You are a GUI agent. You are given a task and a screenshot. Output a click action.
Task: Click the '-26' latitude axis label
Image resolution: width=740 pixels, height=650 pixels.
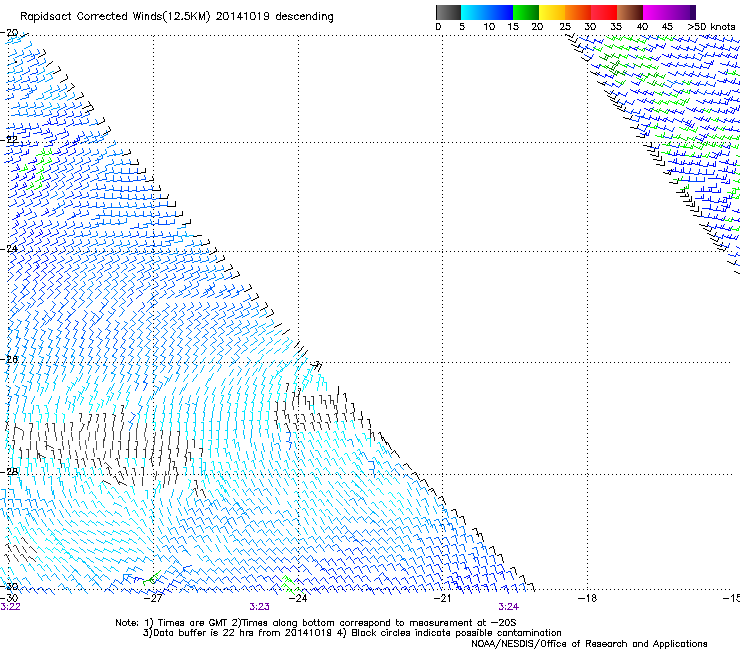(9, 360)
